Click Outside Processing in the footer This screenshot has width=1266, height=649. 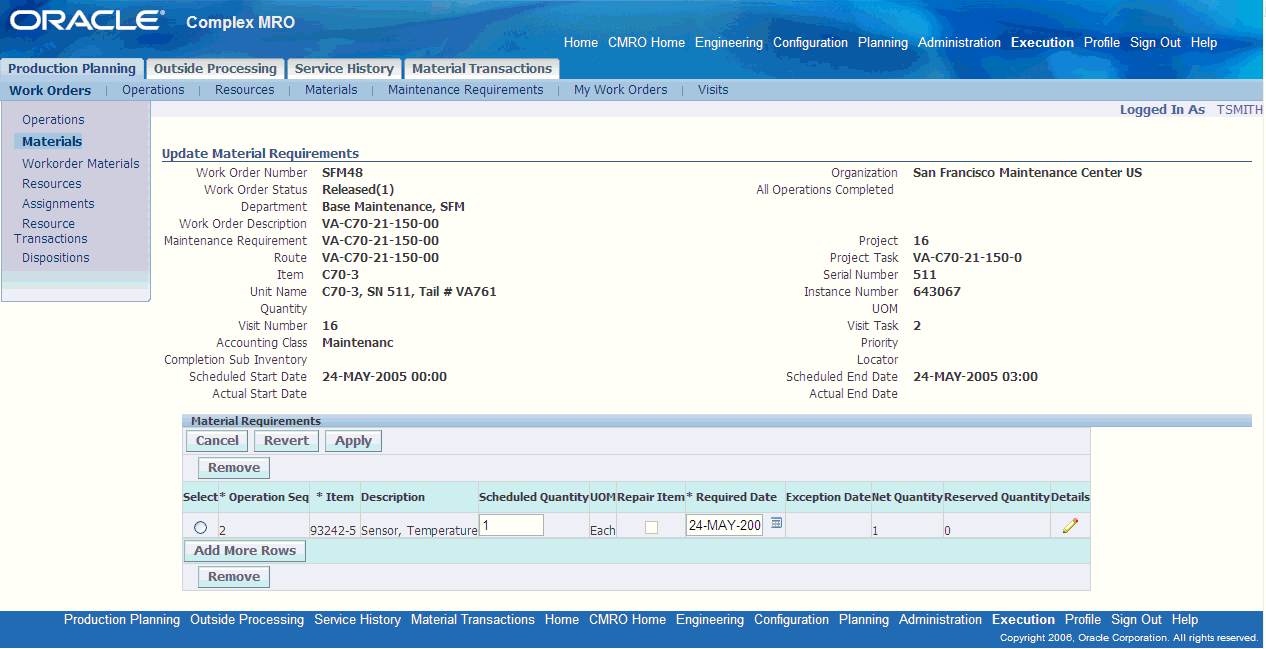point(247,620)
